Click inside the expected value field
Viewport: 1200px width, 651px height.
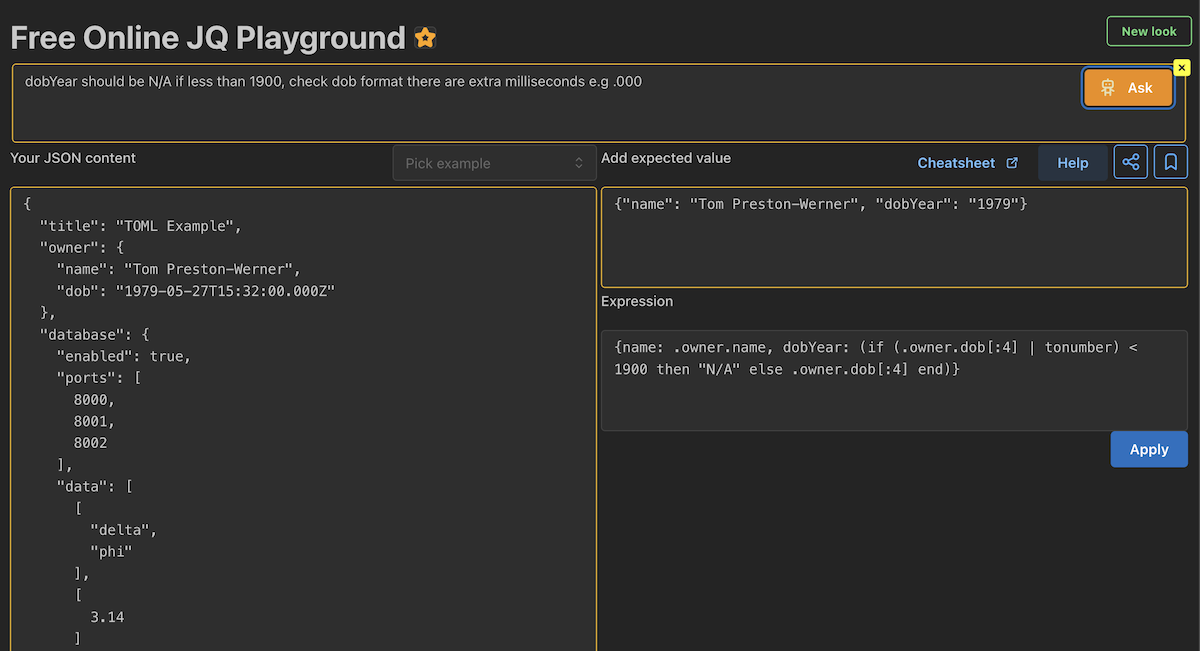[893, 237]
